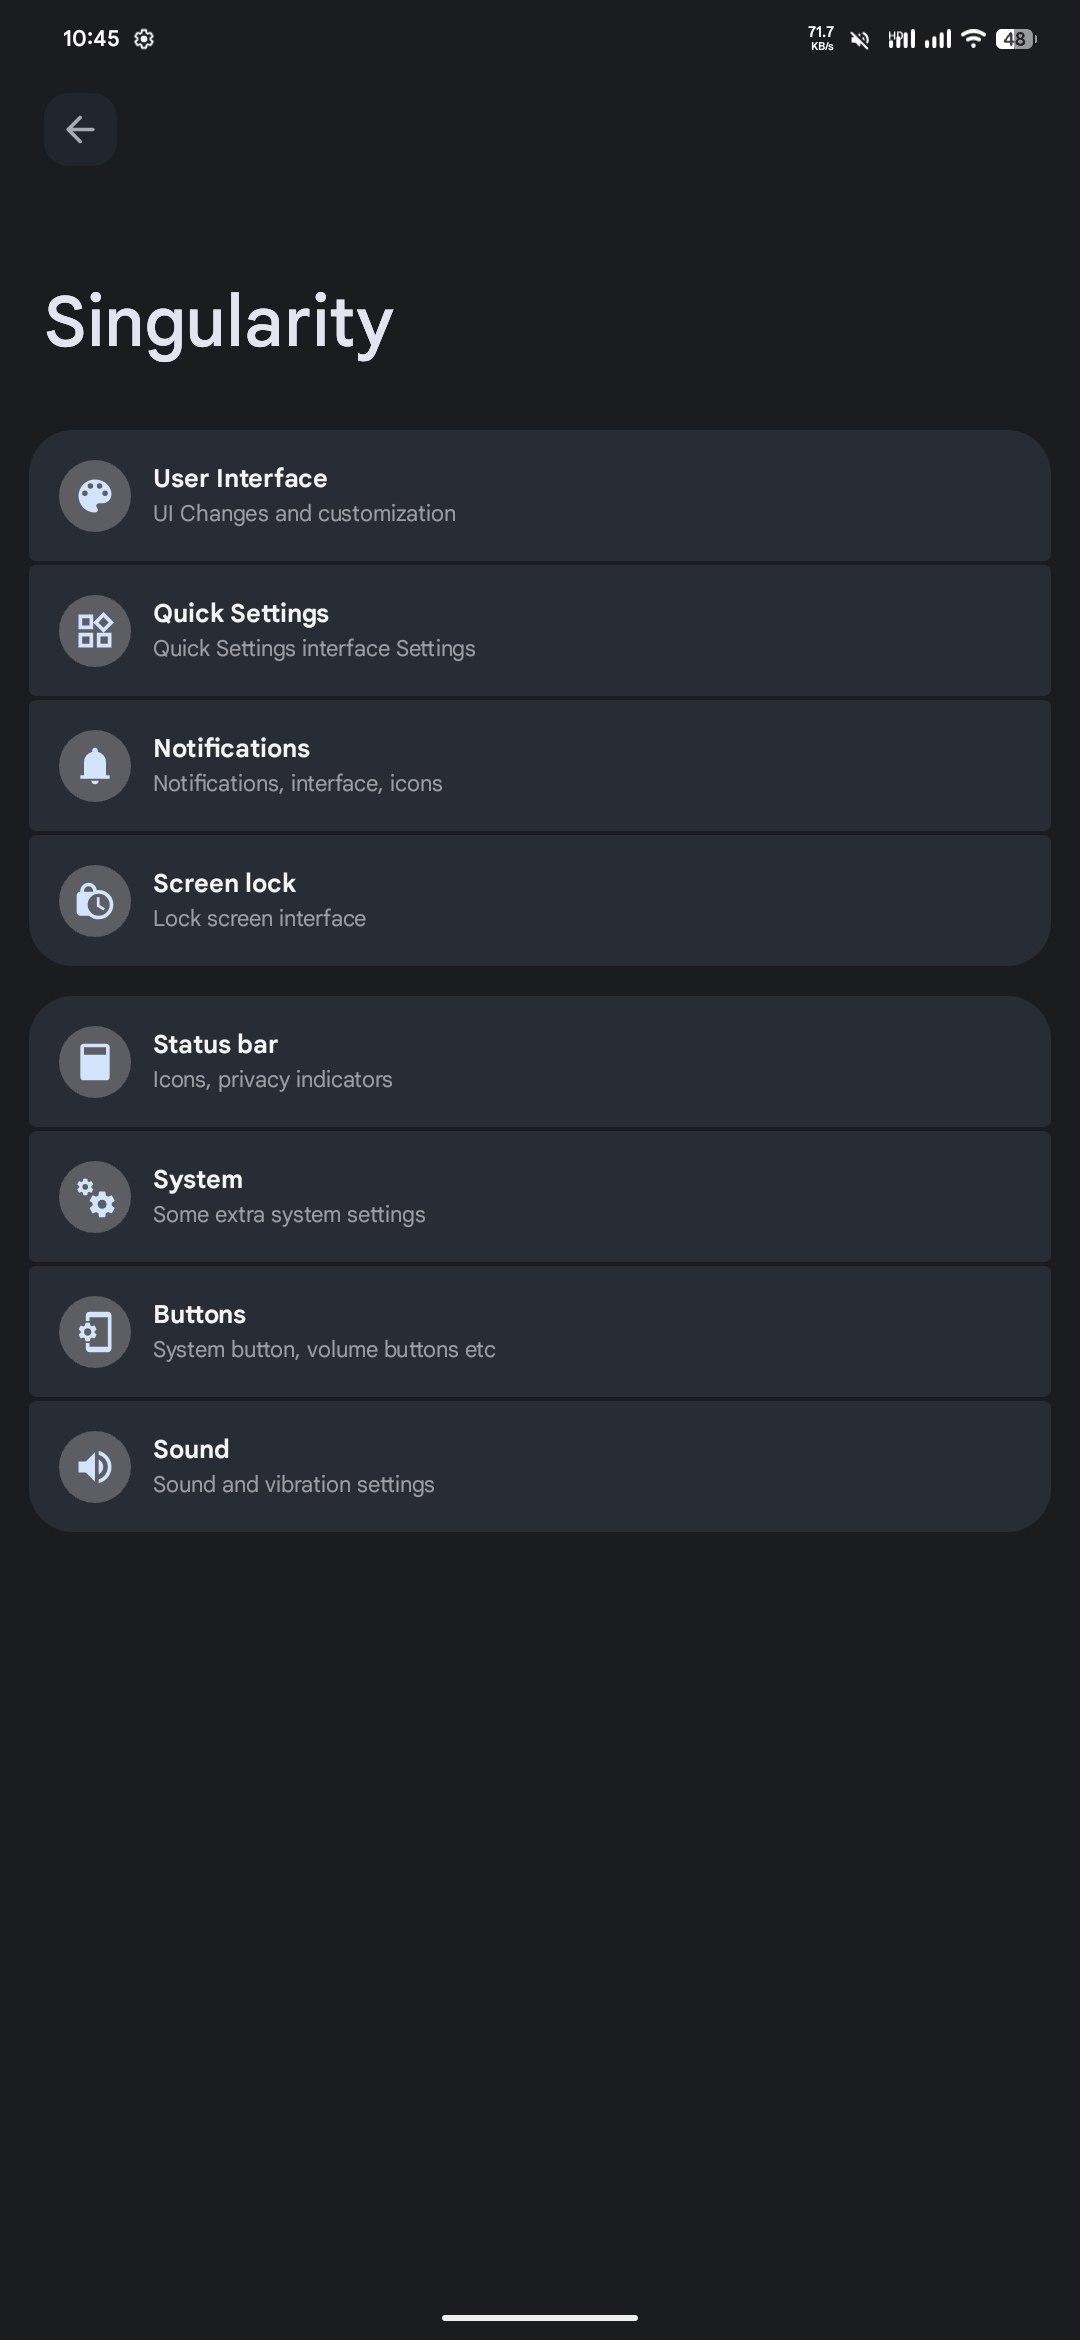Viewport: 1080px width, 2340px height.
Task: Tap the Sound speaker icon
Action: 95,1467
